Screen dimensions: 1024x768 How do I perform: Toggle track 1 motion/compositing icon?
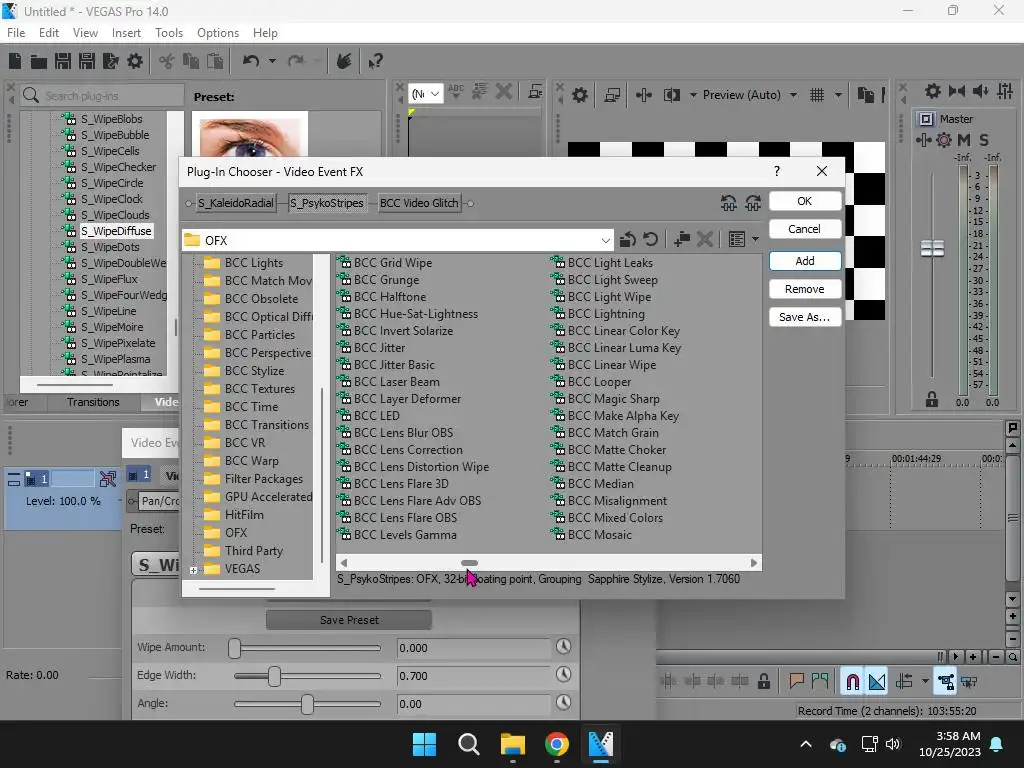[x=108, y=479]
